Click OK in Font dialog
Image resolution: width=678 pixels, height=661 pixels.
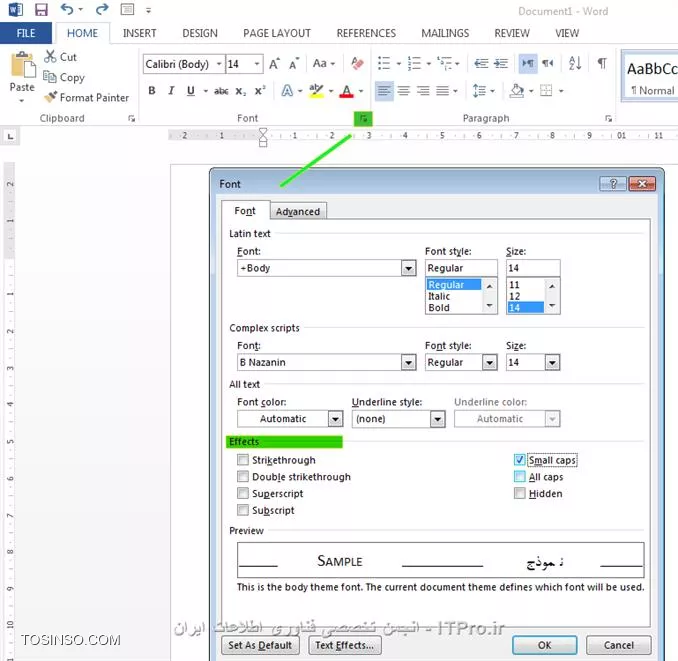pyautogui.click(x=544, y=645)
